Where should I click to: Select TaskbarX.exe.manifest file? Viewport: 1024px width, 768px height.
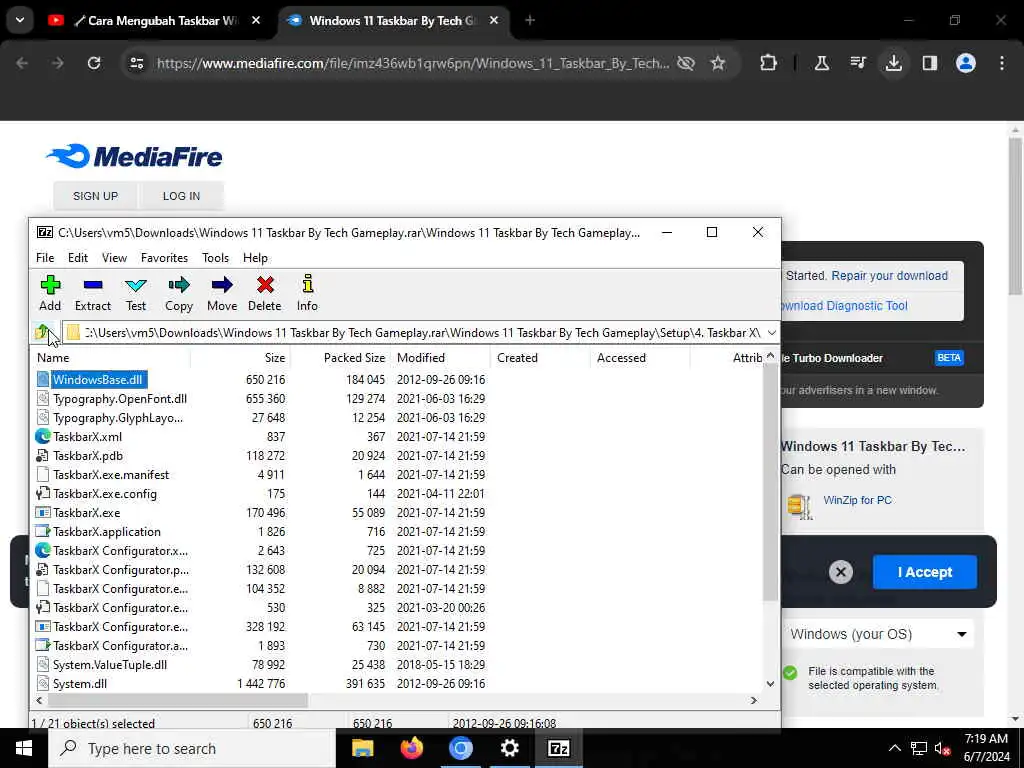click(x=111, y=475)
